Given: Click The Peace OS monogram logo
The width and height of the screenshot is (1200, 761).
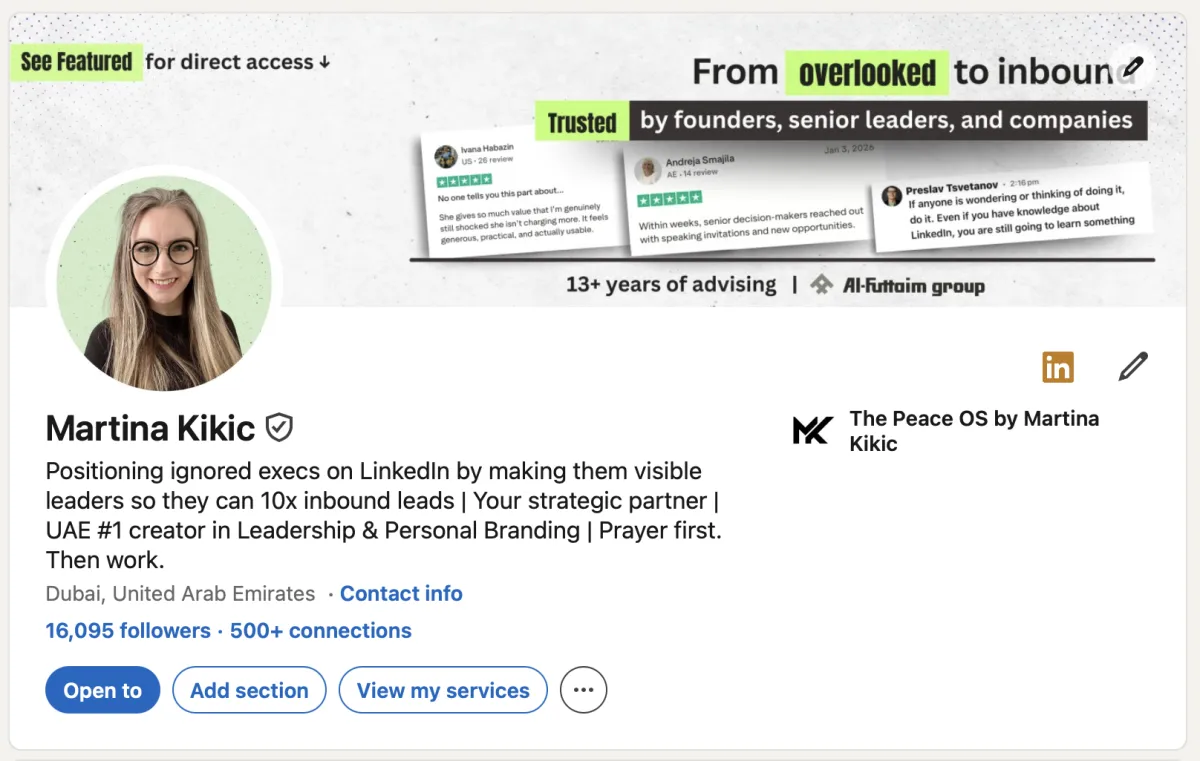Looking at the screenshot, I should [813, 430].
